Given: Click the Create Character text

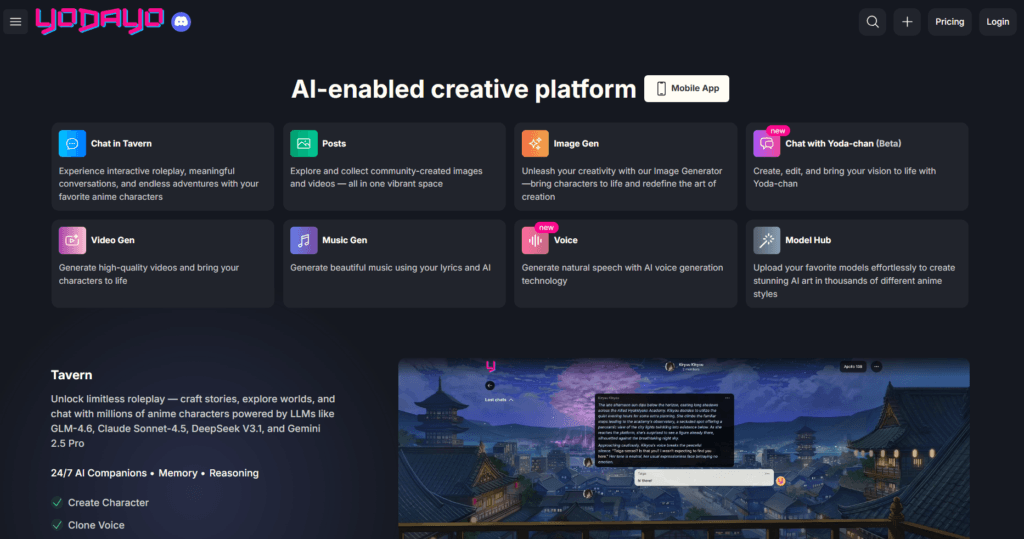Looking at the screenshot, I should tap(108, 502).
